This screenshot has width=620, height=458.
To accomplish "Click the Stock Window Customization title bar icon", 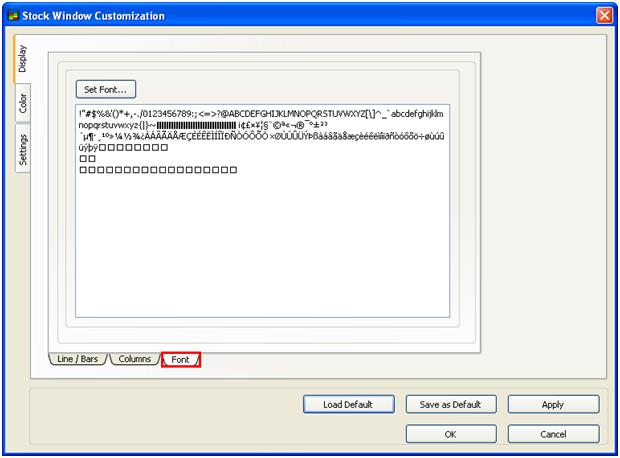I will coord(12,15).
